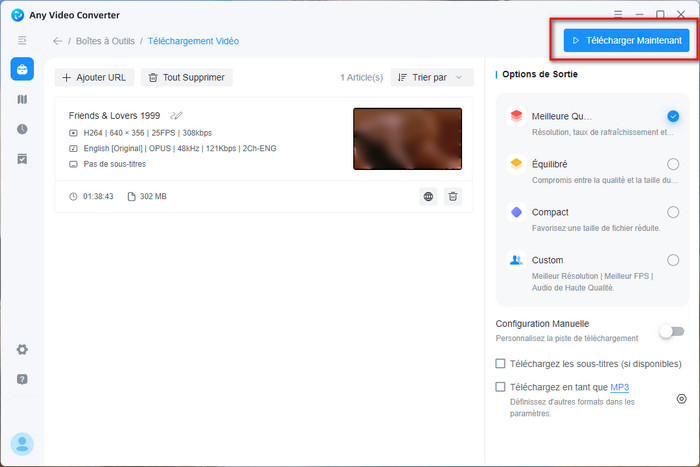This screenshot has height=467, width=700.
Task: Click the help question mark icon
Action: click(22, 379)
